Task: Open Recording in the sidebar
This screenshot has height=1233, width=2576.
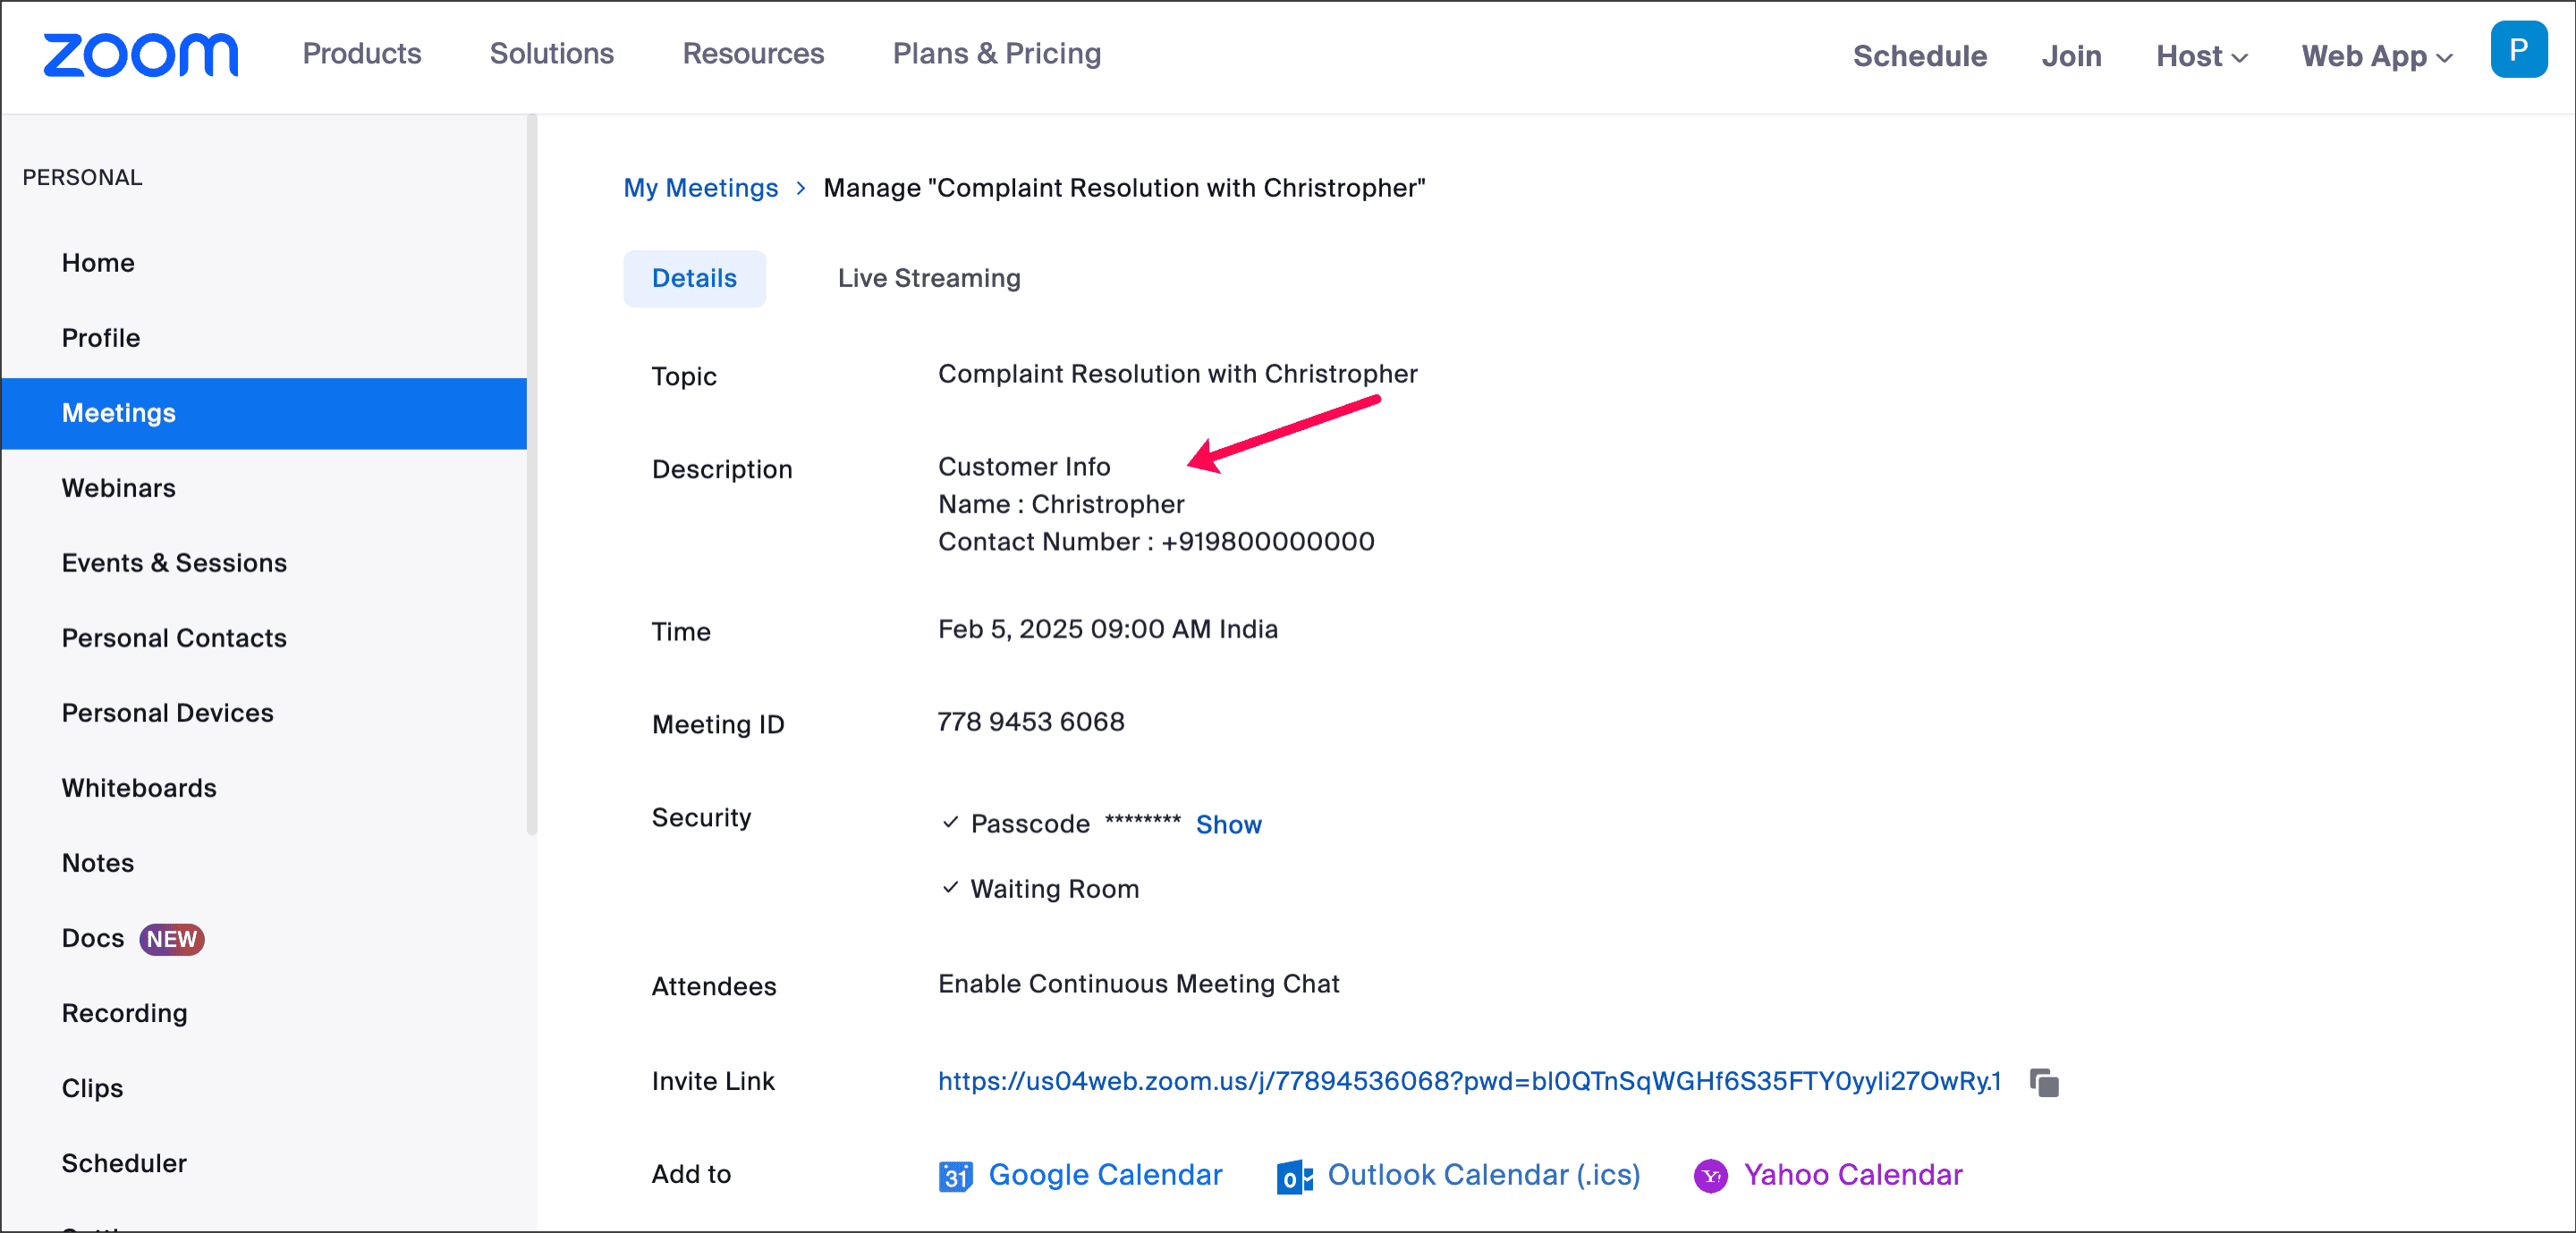Action: coord(124,1013)
